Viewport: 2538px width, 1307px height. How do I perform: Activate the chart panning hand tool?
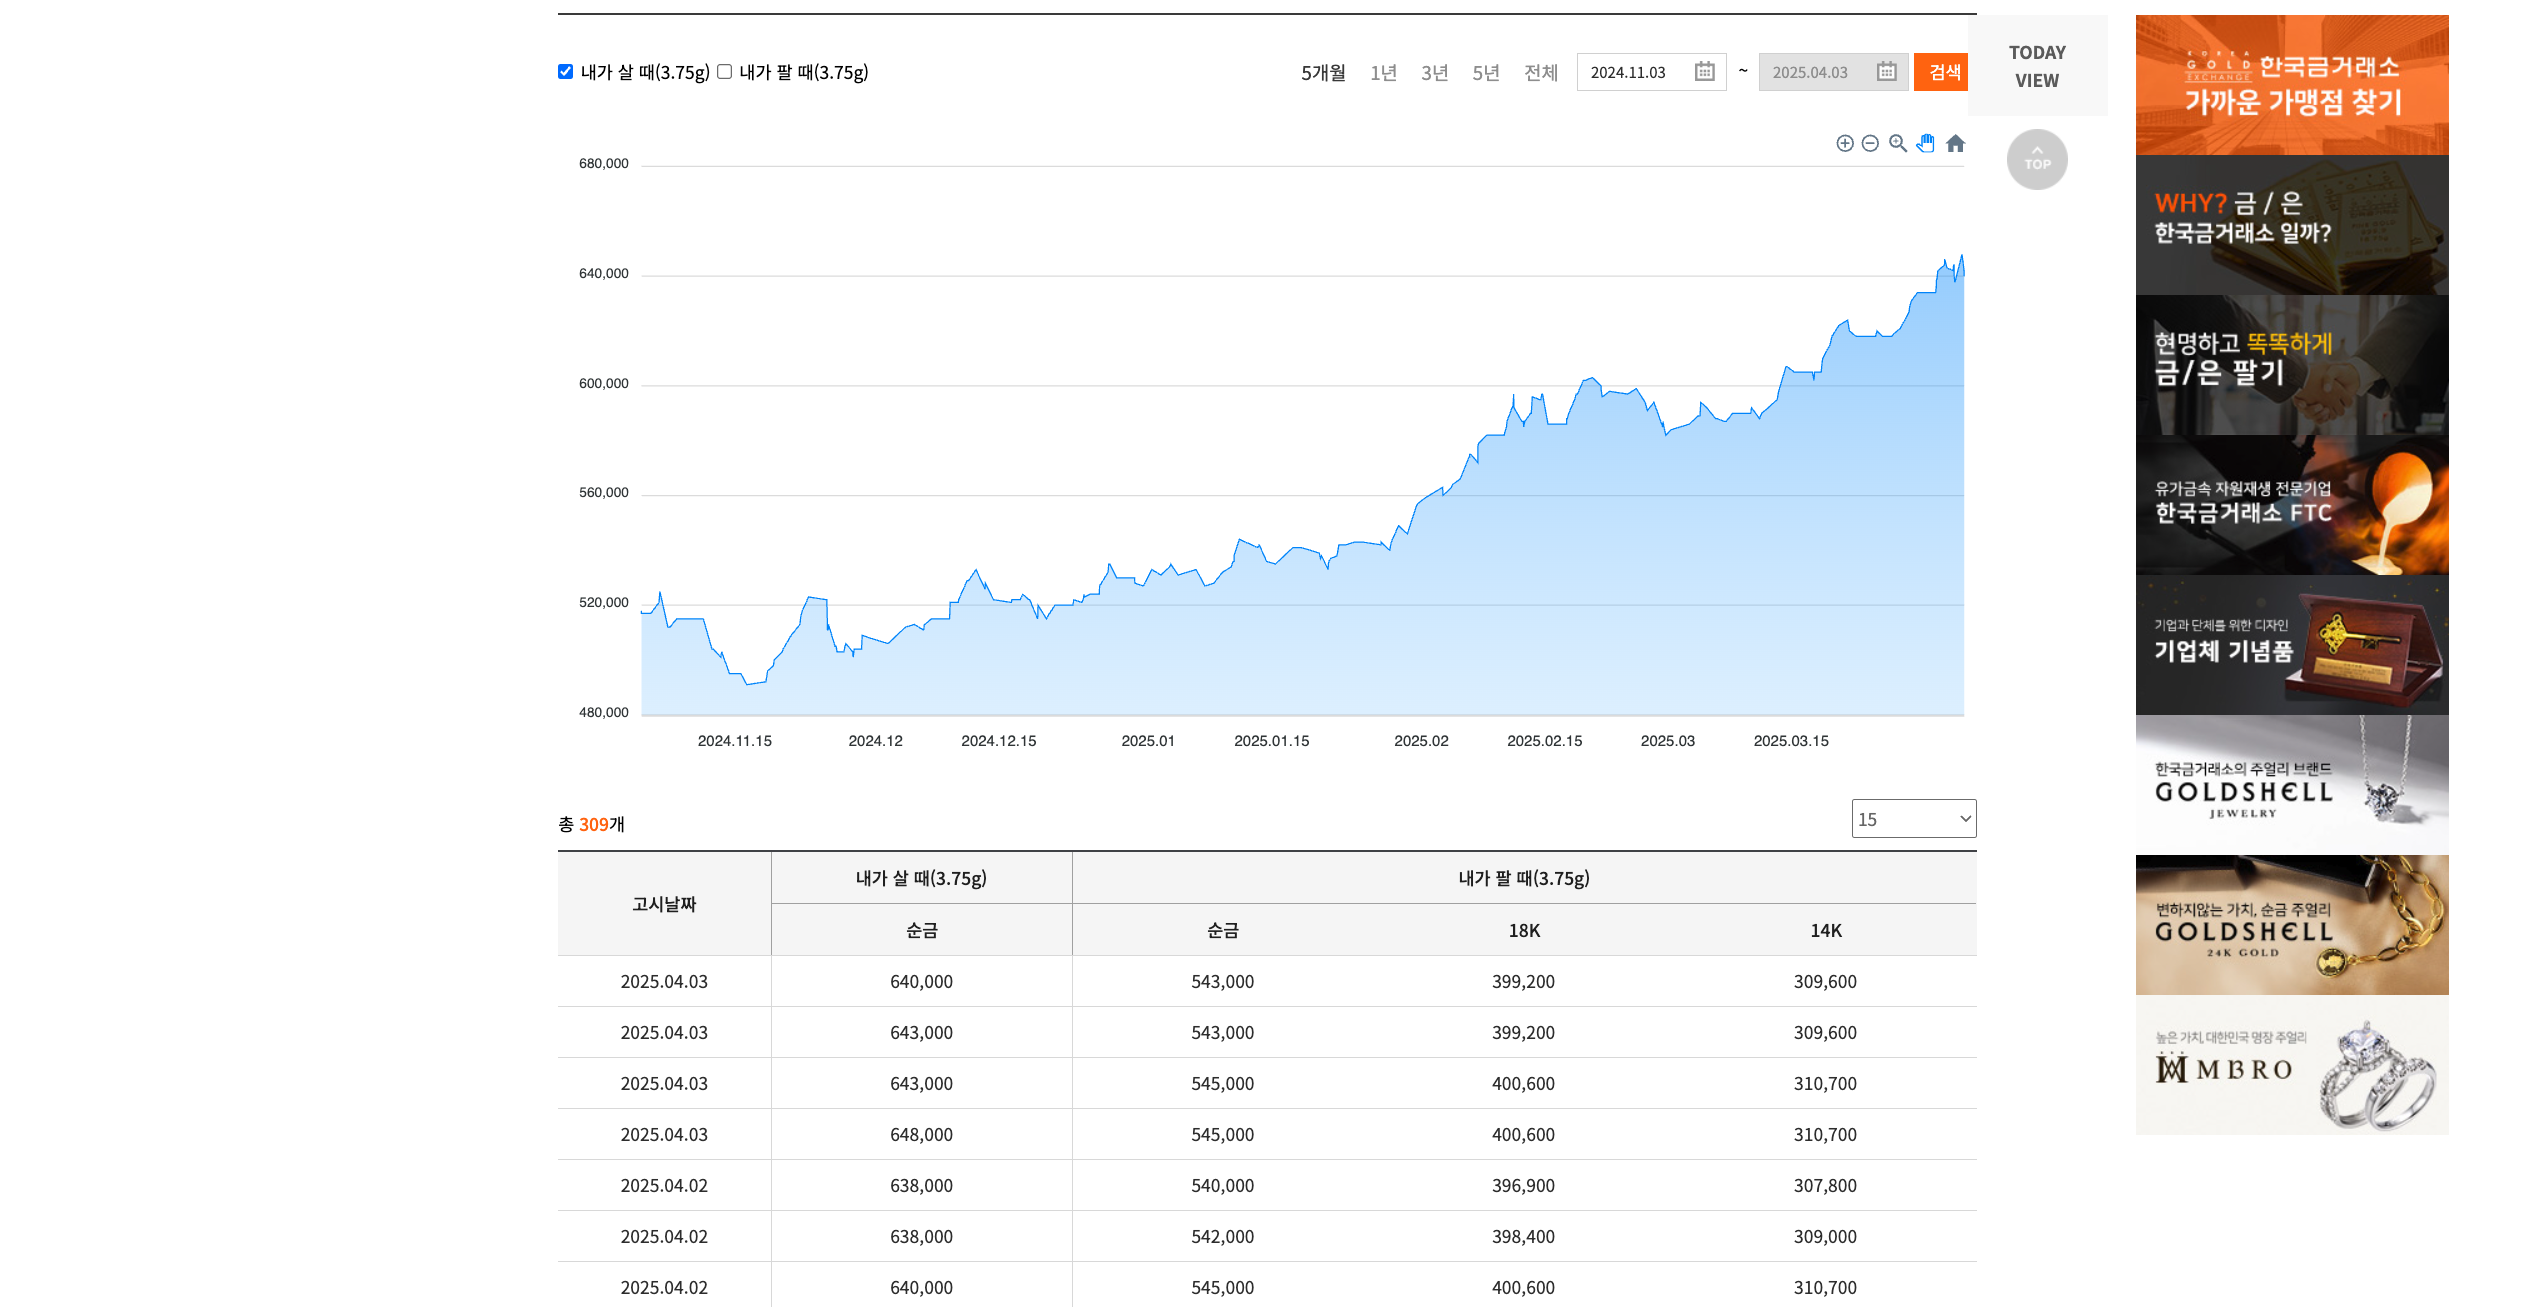1926,143
